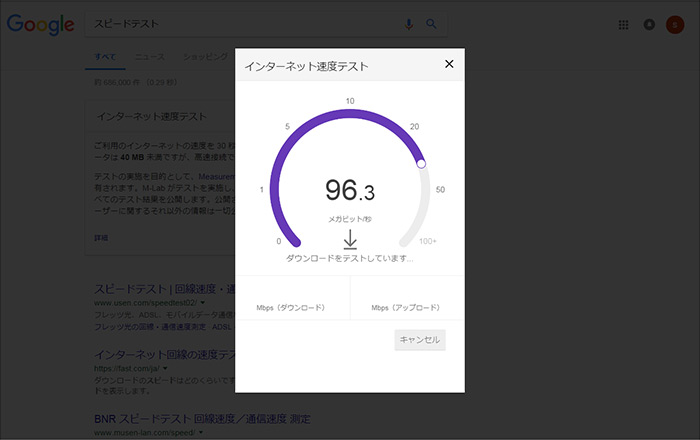The width and height of the screenshot is (700, 440).
Task: Open the notifications bell icon
Action: point(649,25)
